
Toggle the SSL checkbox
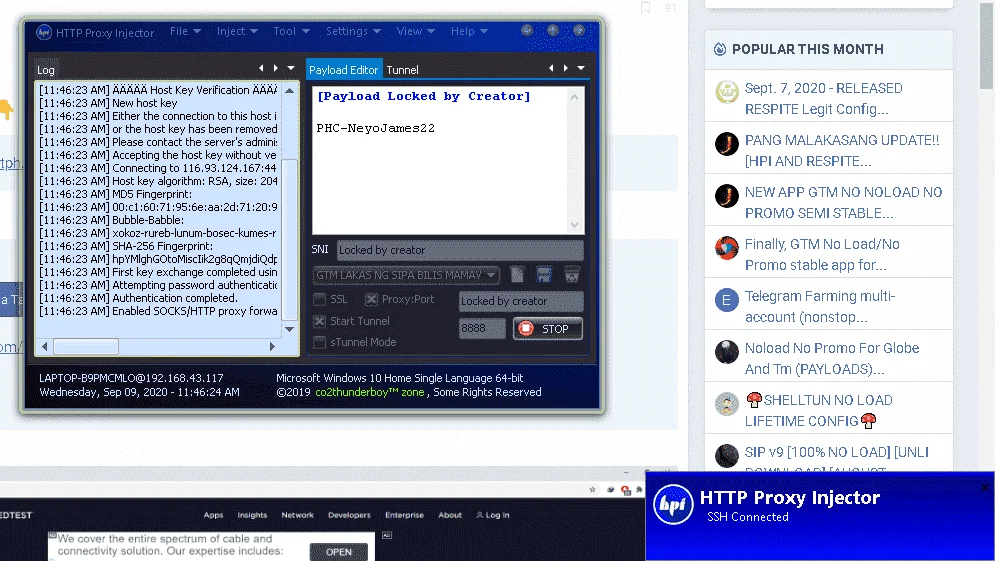click(x=320, y=299)
